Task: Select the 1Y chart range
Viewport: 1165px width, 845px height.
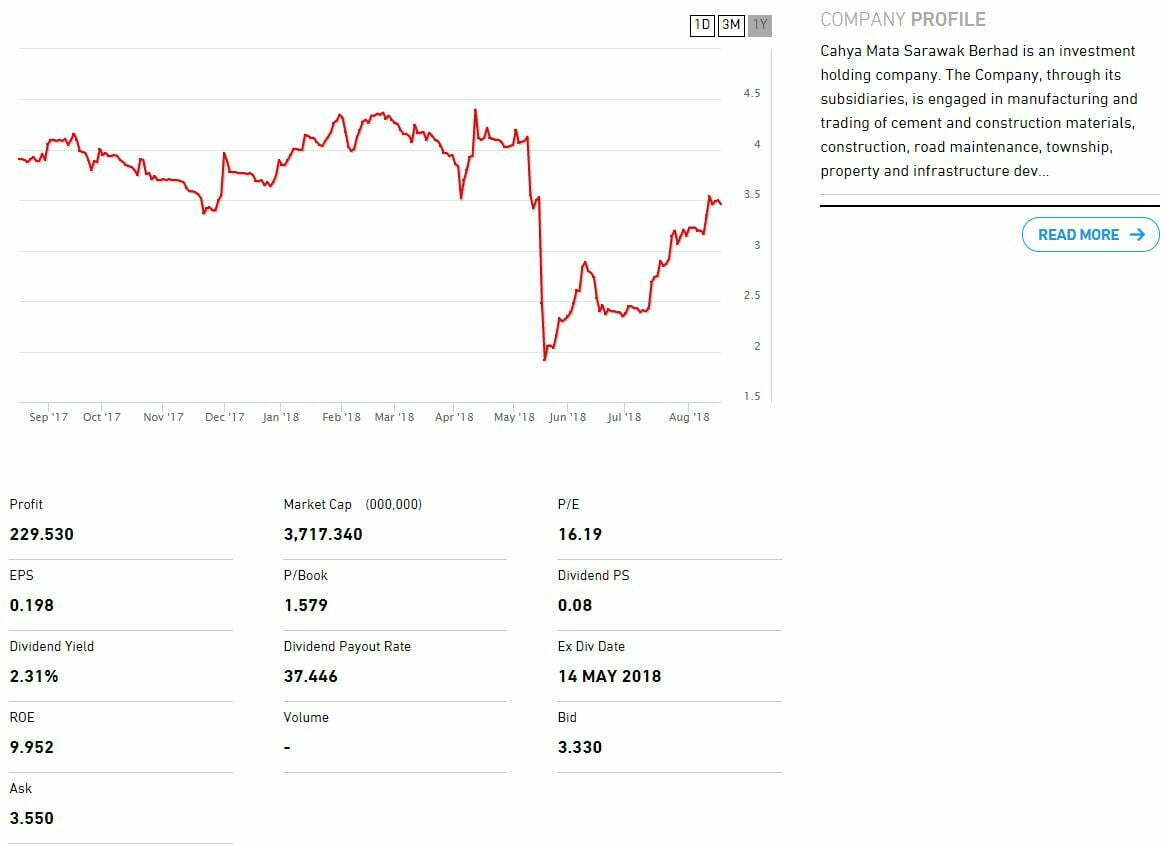Action: (760, 25)
